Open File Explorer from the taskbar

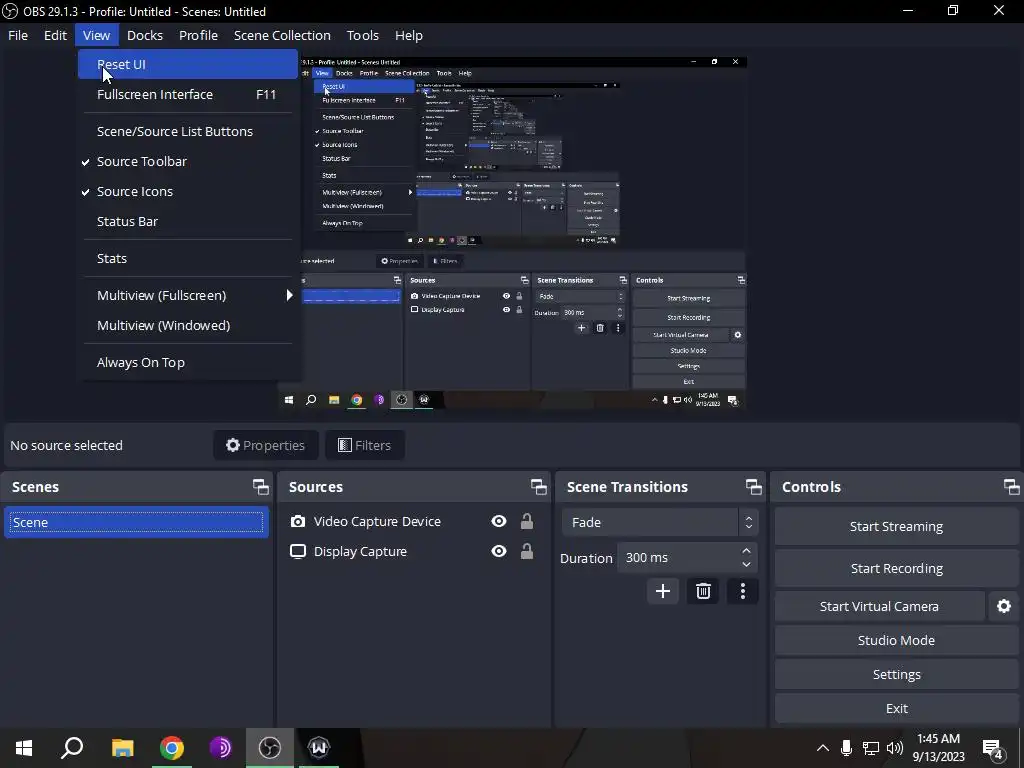tap(122, 748)
